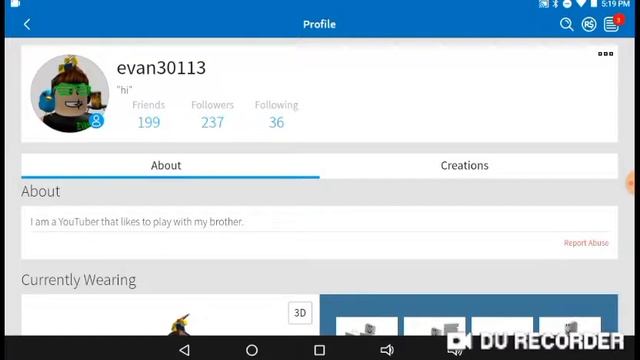Tap the floating orange bubble at right edge
Image resolution: width=640 pixels, height=360 pixels.
click(x=632, y=183)
